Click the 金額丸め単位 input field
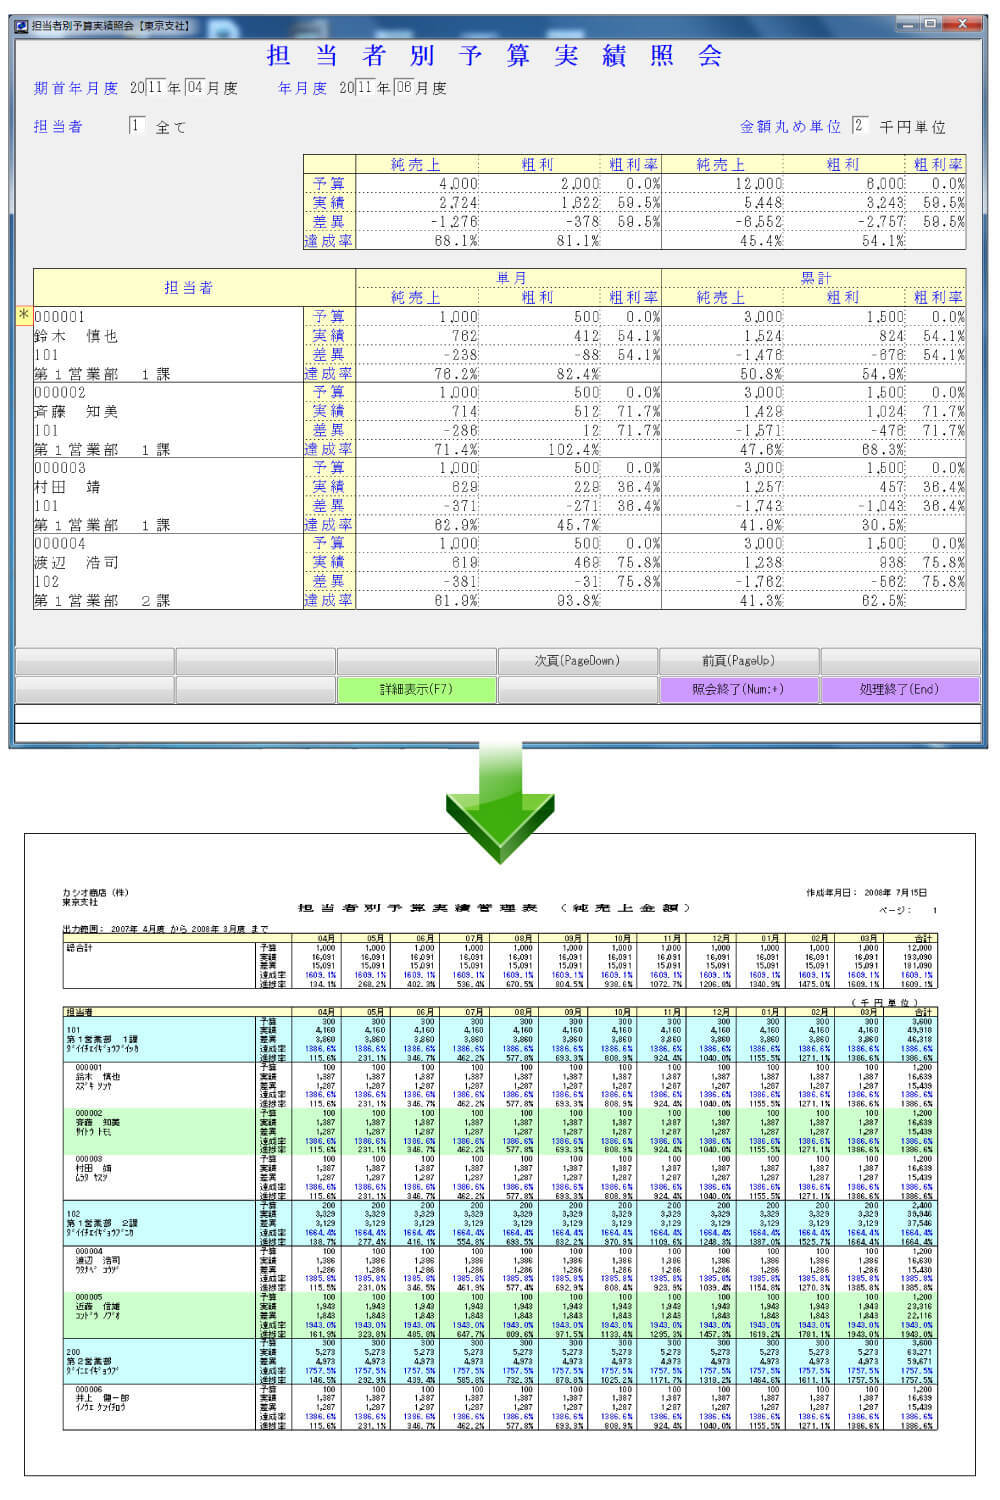Screen dimensions: 1000x1500 click(x=859, y=126)
